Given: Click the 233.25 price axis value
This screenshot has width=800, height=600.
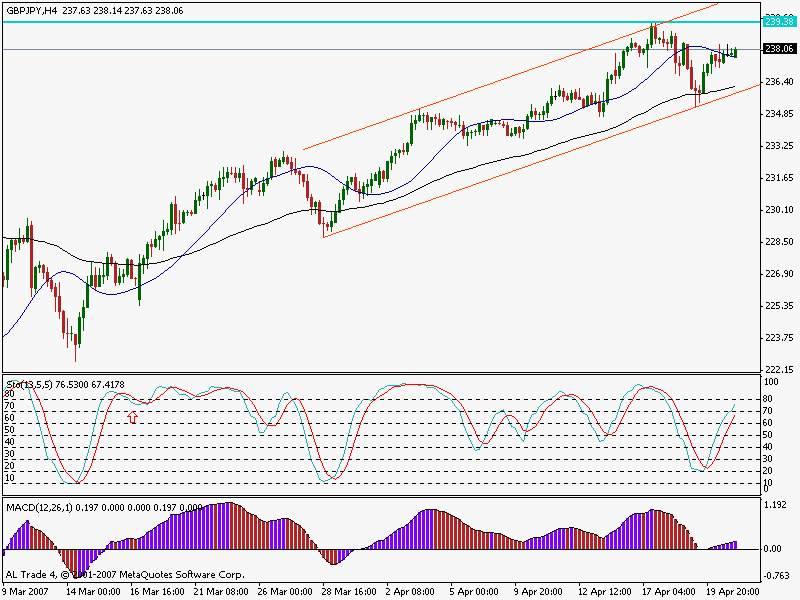Looking at the screenshot, I should pos(779,146).
